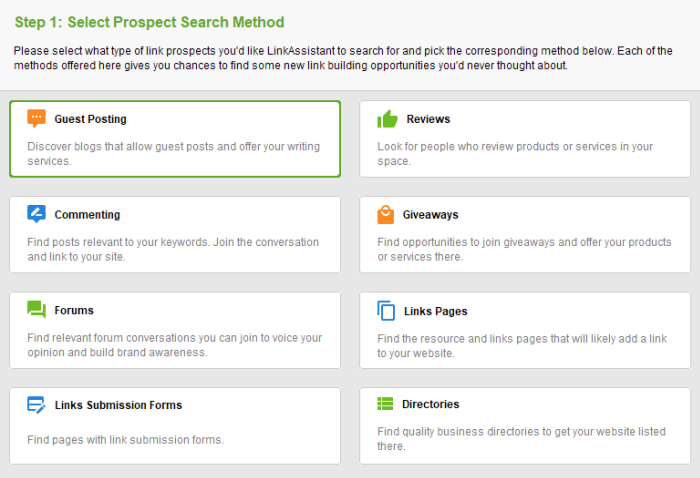Screen dimensions: 700x478
Task: Choose the Giveaways search method title
Action: click(x=431, y=215)
